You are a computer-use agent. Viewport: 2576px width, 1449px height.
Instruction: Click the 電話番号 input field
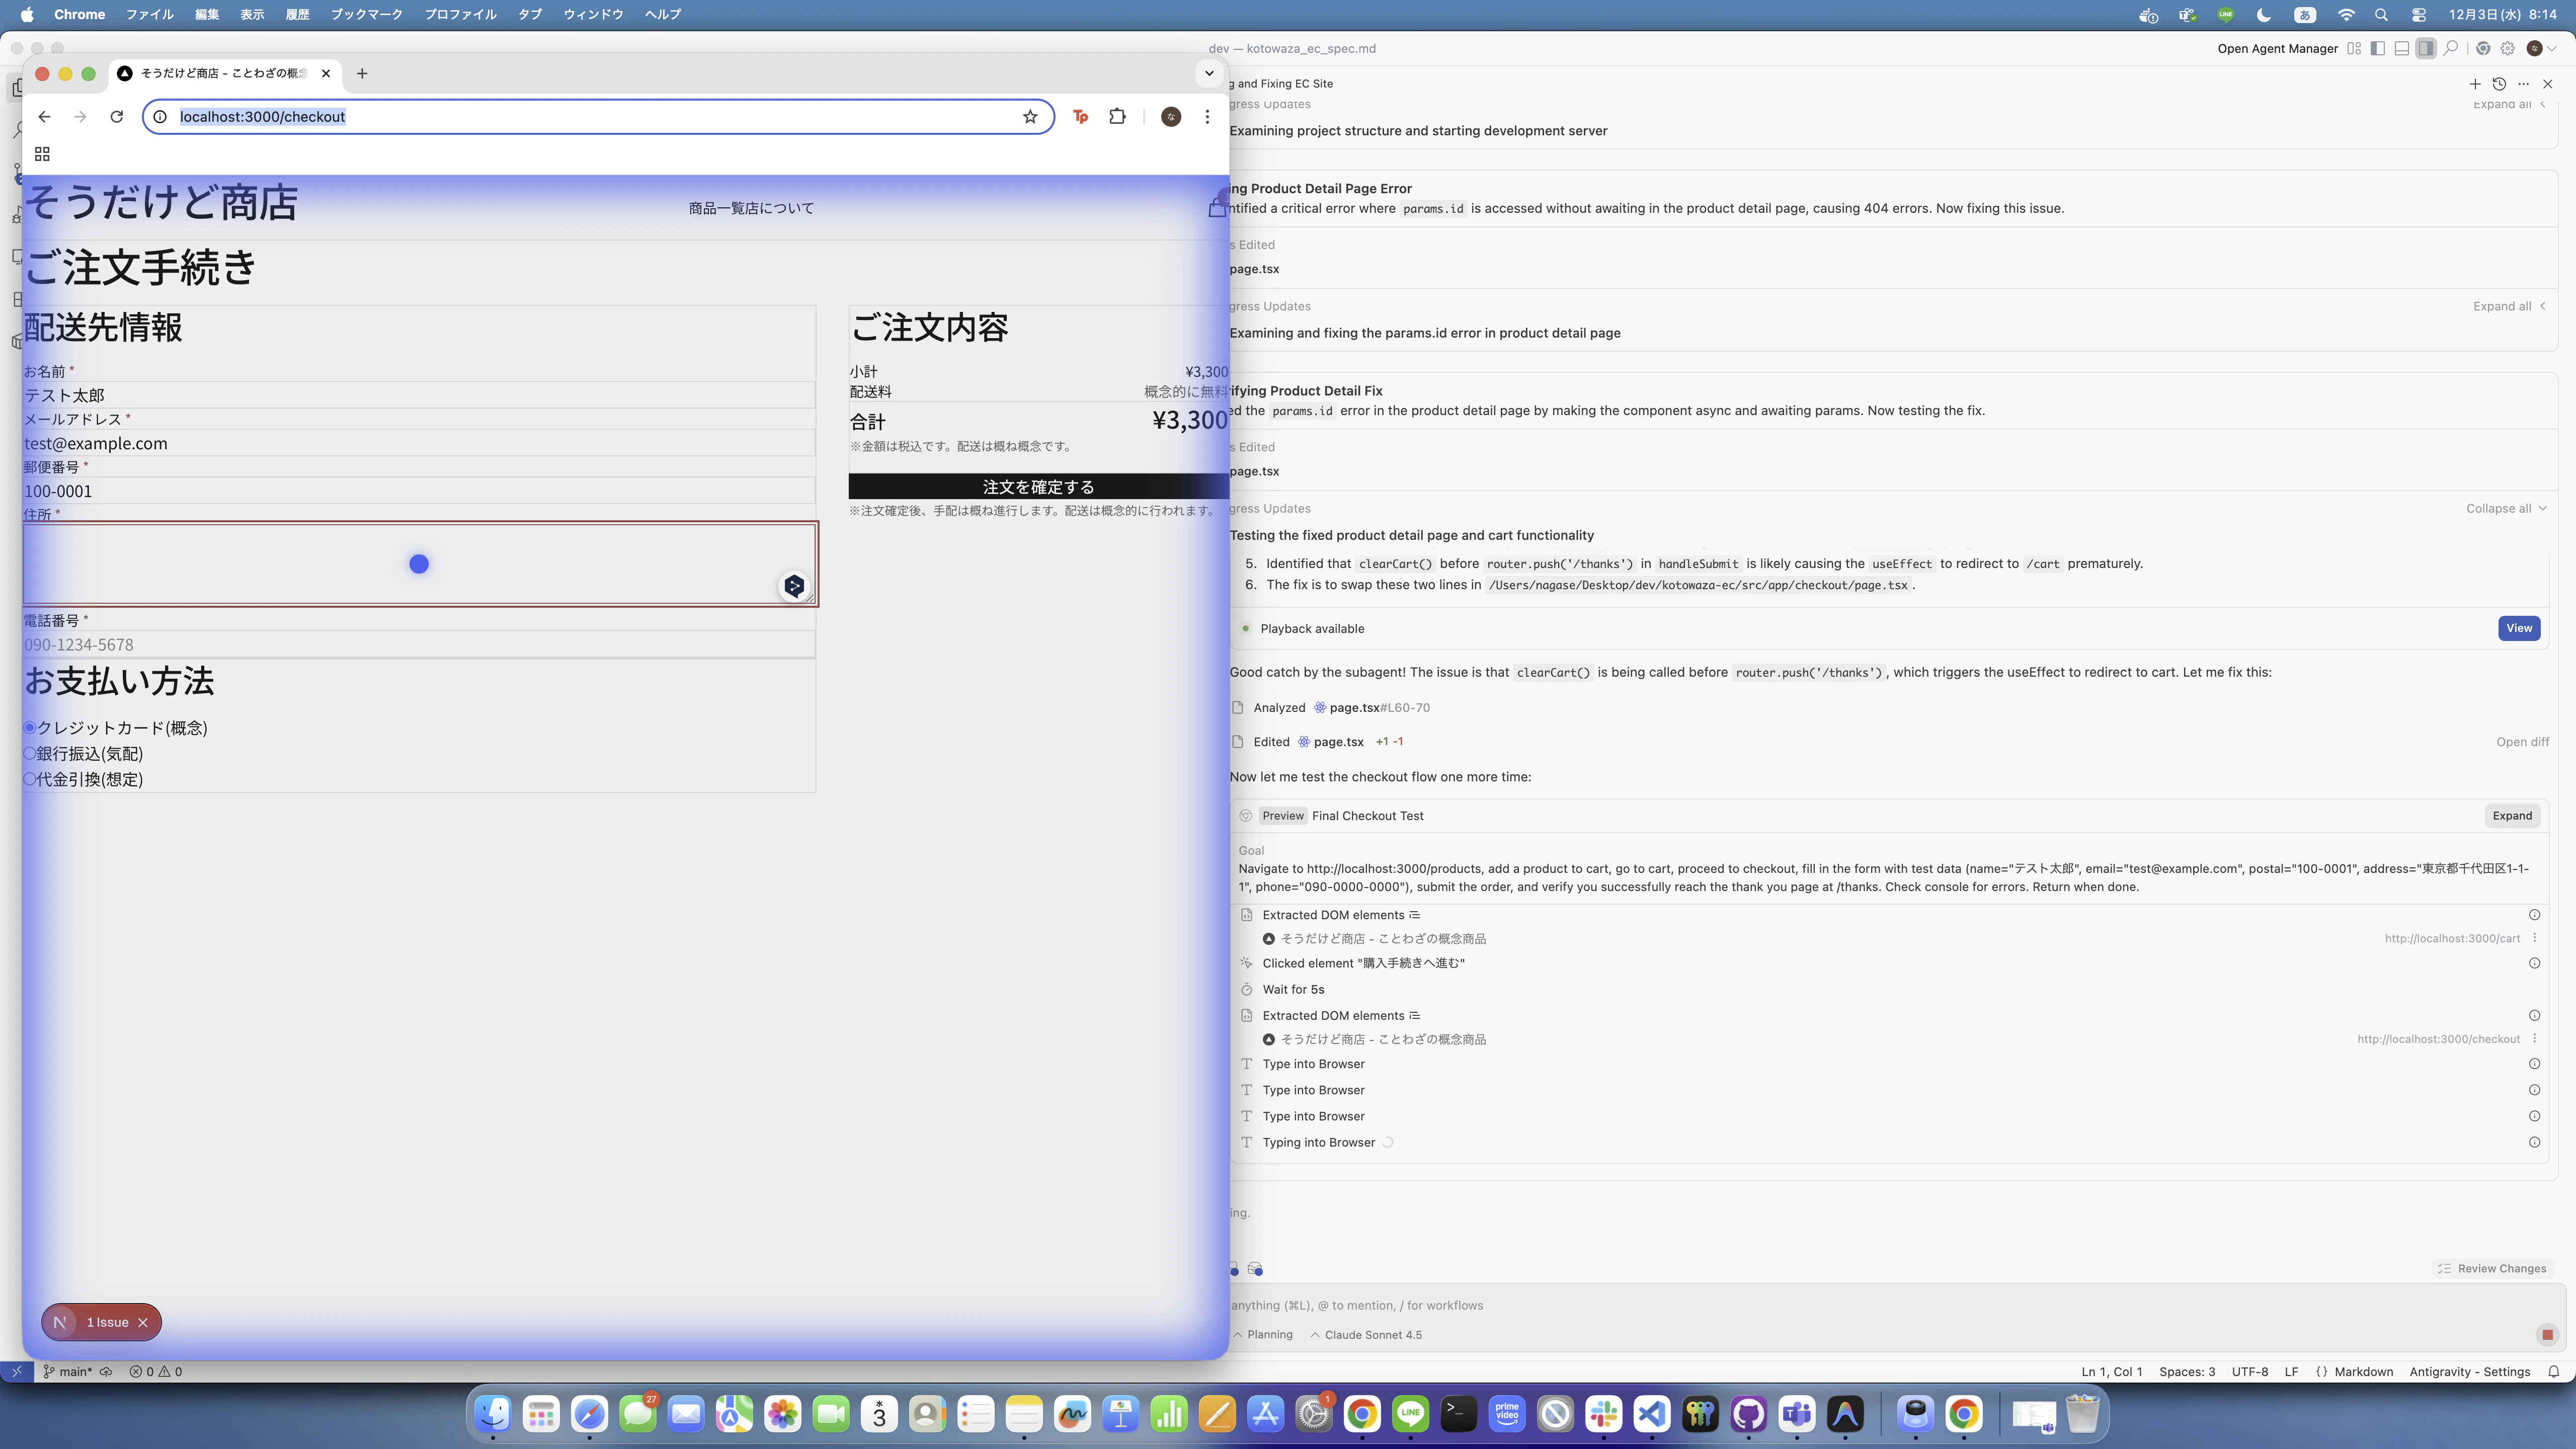(418, 645)
